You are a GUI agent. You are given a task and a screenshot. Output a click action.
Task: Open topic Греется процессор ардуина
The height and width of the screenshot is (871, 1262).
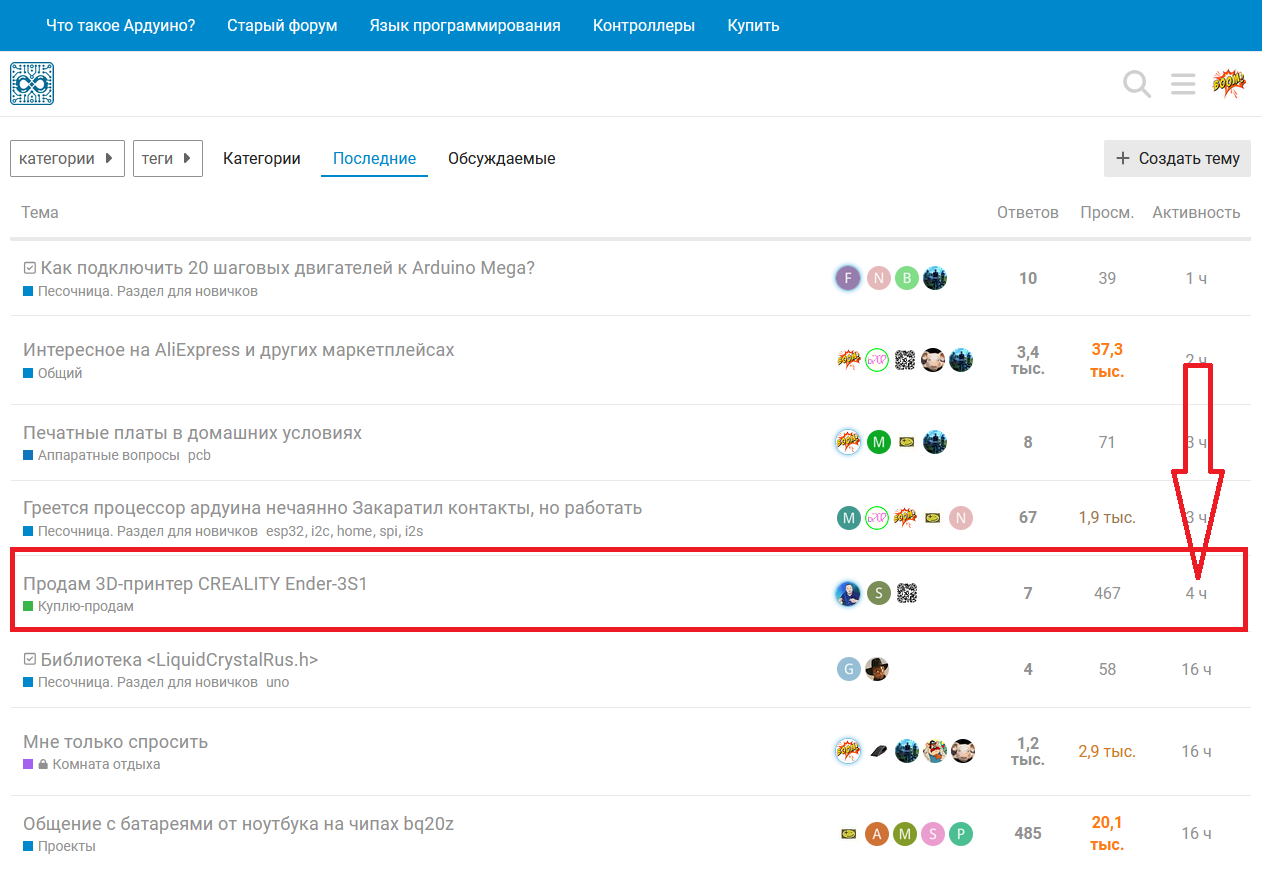coord(332,508)
